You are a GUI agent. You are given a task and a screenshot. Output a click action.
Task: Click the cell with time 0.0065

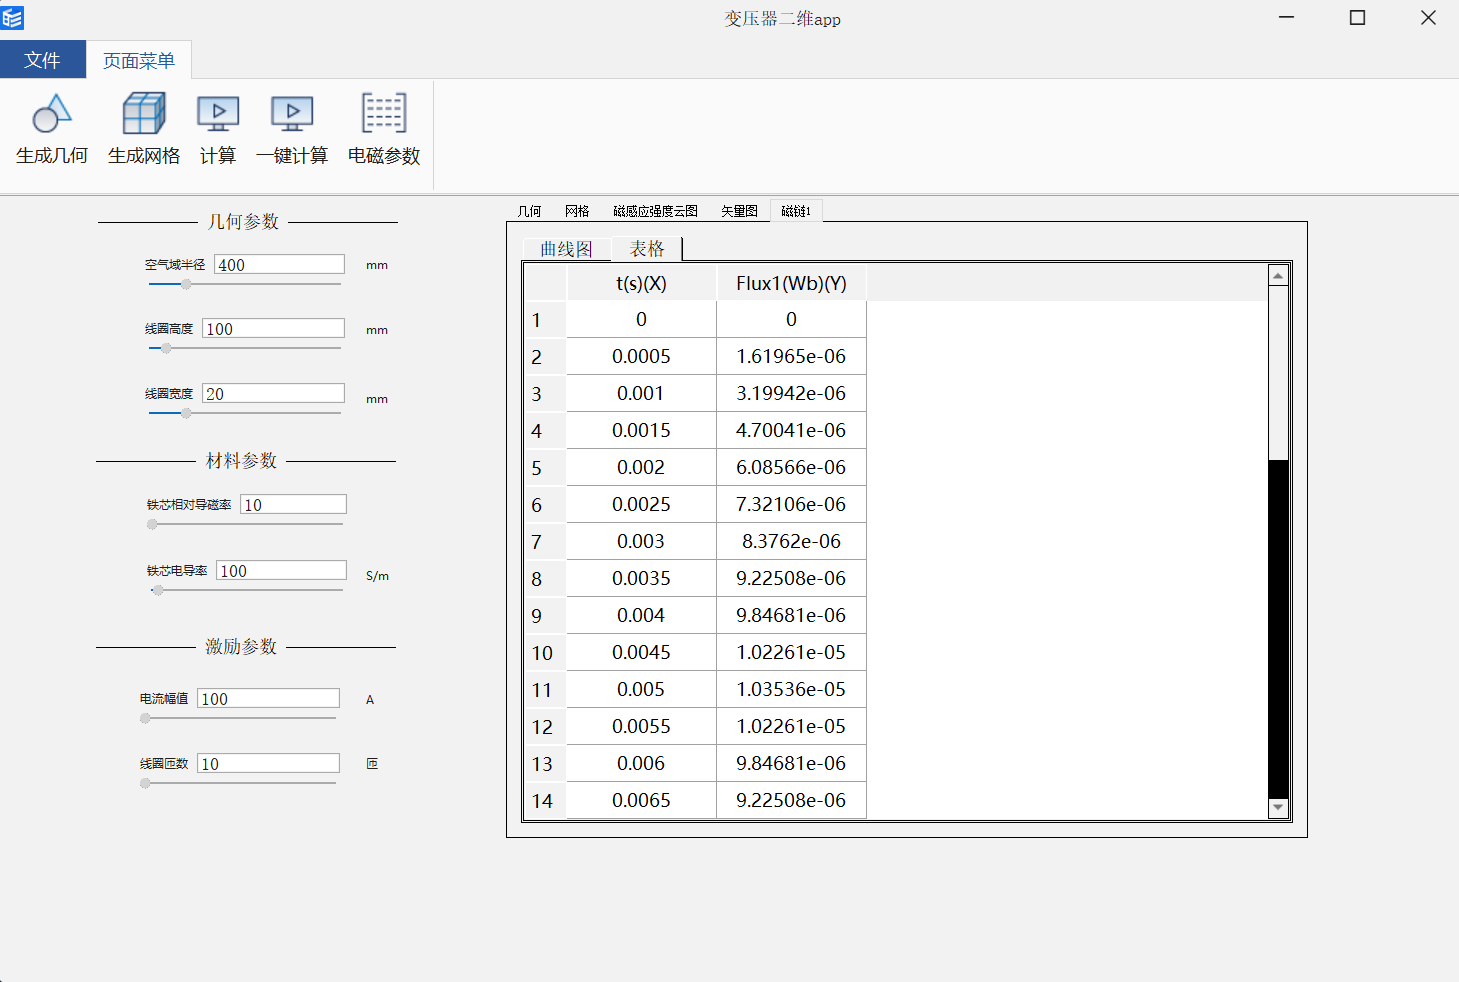click(x=641, y=801)
